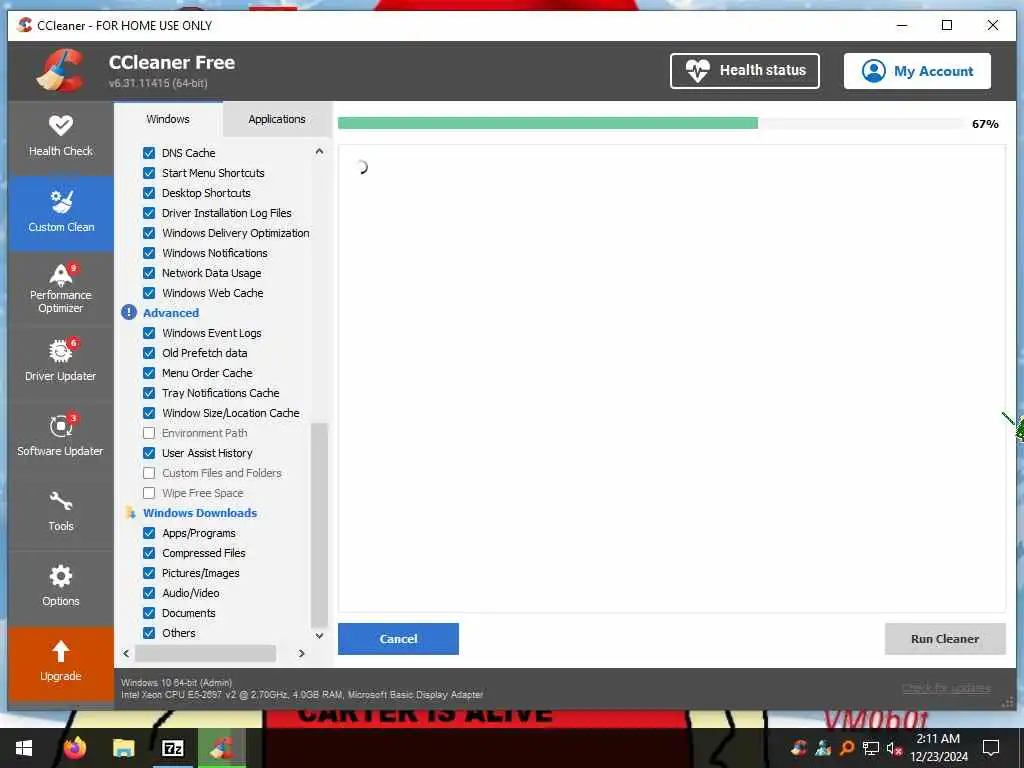Image resolution: width=1024 pixels, height=768 pixels.
Task: Click the vertical list scrollbar thumb
Action: tap(319, 524)
